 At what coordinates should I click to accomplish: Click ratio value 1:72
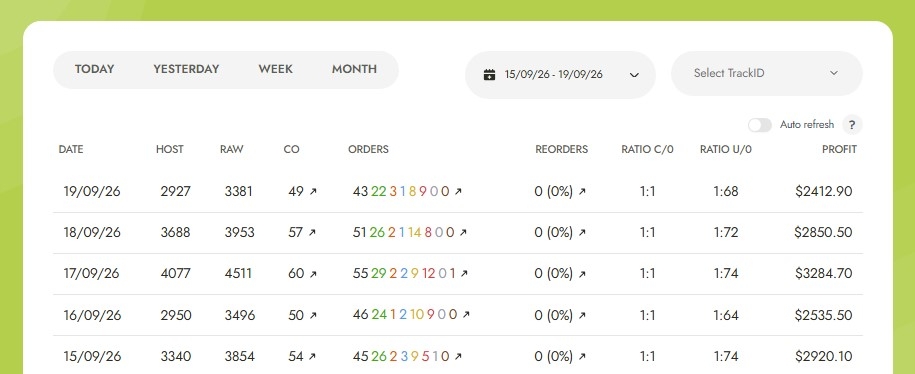[x=726, y=232]
